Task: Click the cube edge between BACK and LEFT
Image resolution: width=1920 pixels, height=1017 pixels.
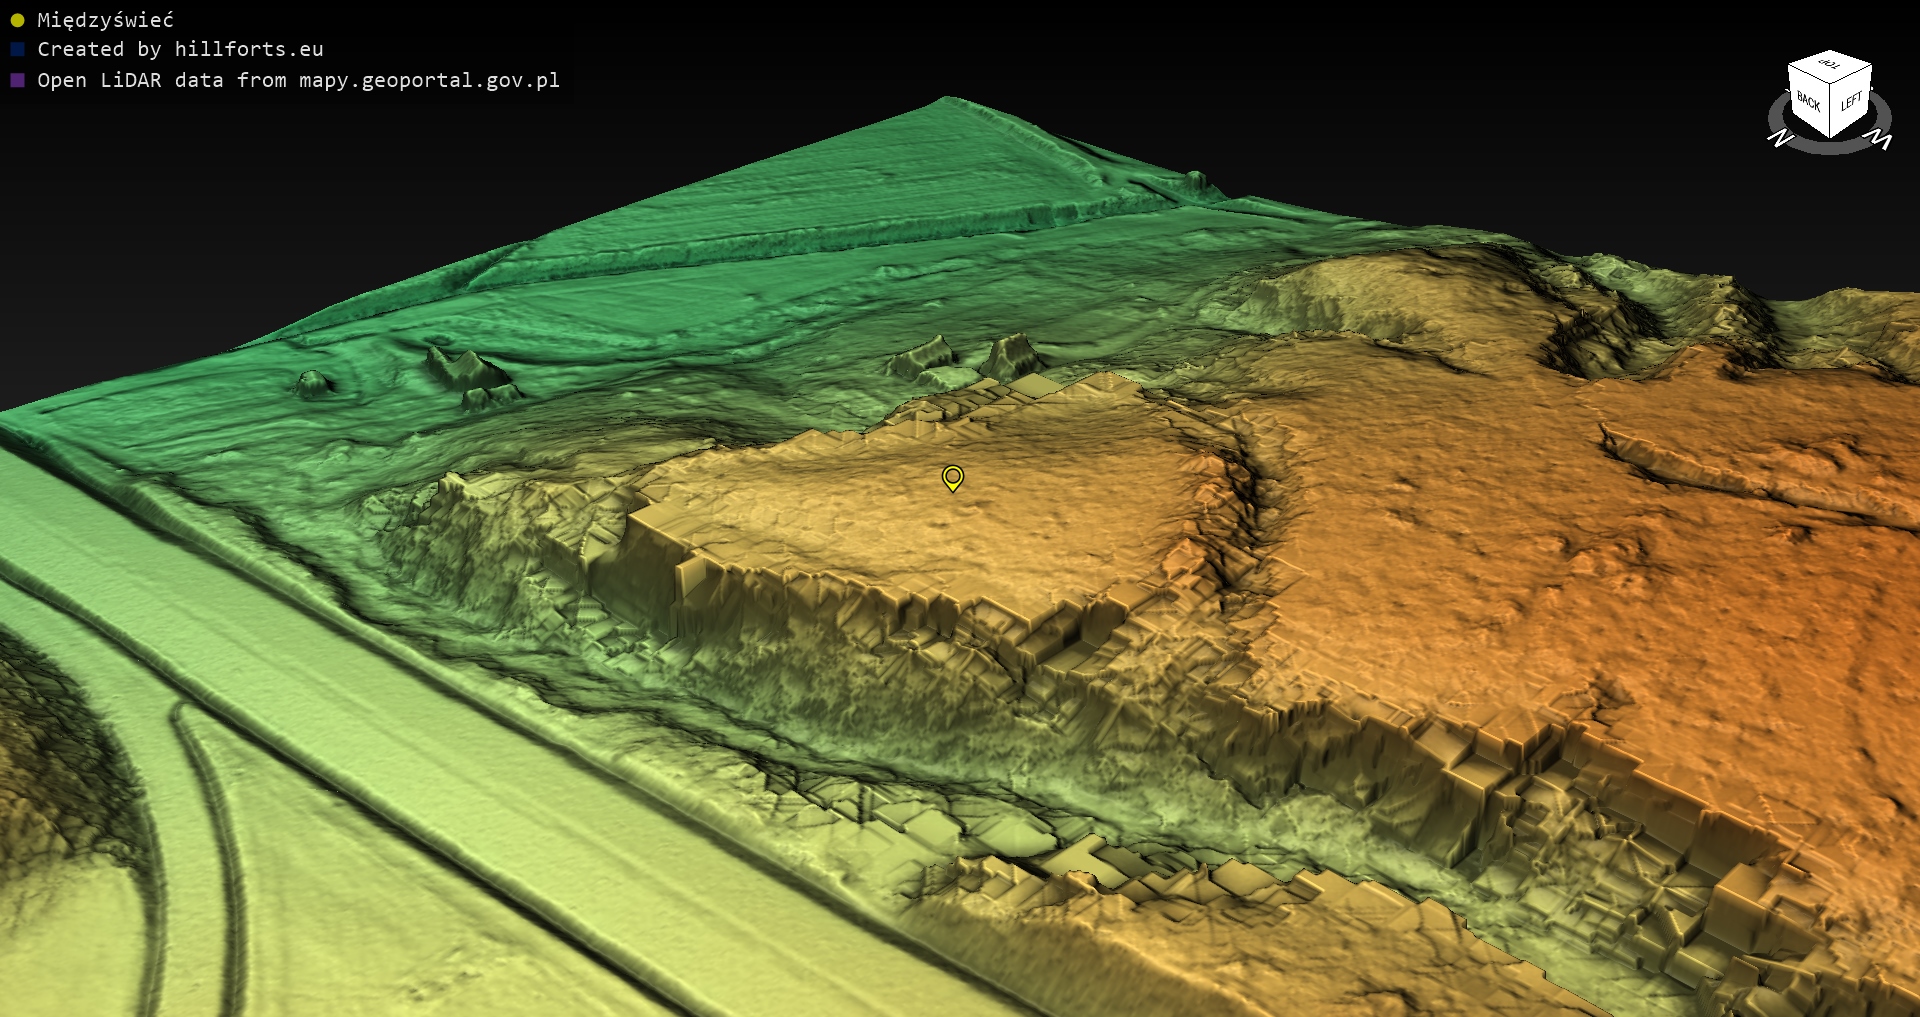Action: 1831,112
